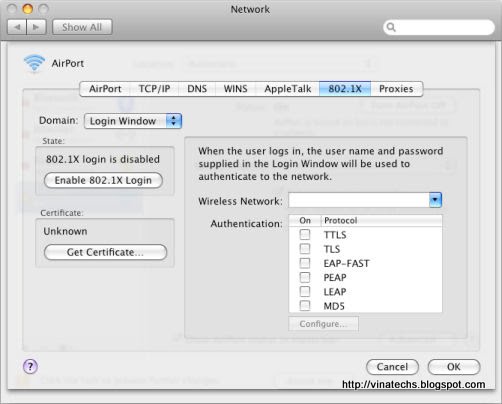Click the AirPort Wi-Fi signal icon
Viewport: 502px width, 404px height.
click(x=34, y=63)
